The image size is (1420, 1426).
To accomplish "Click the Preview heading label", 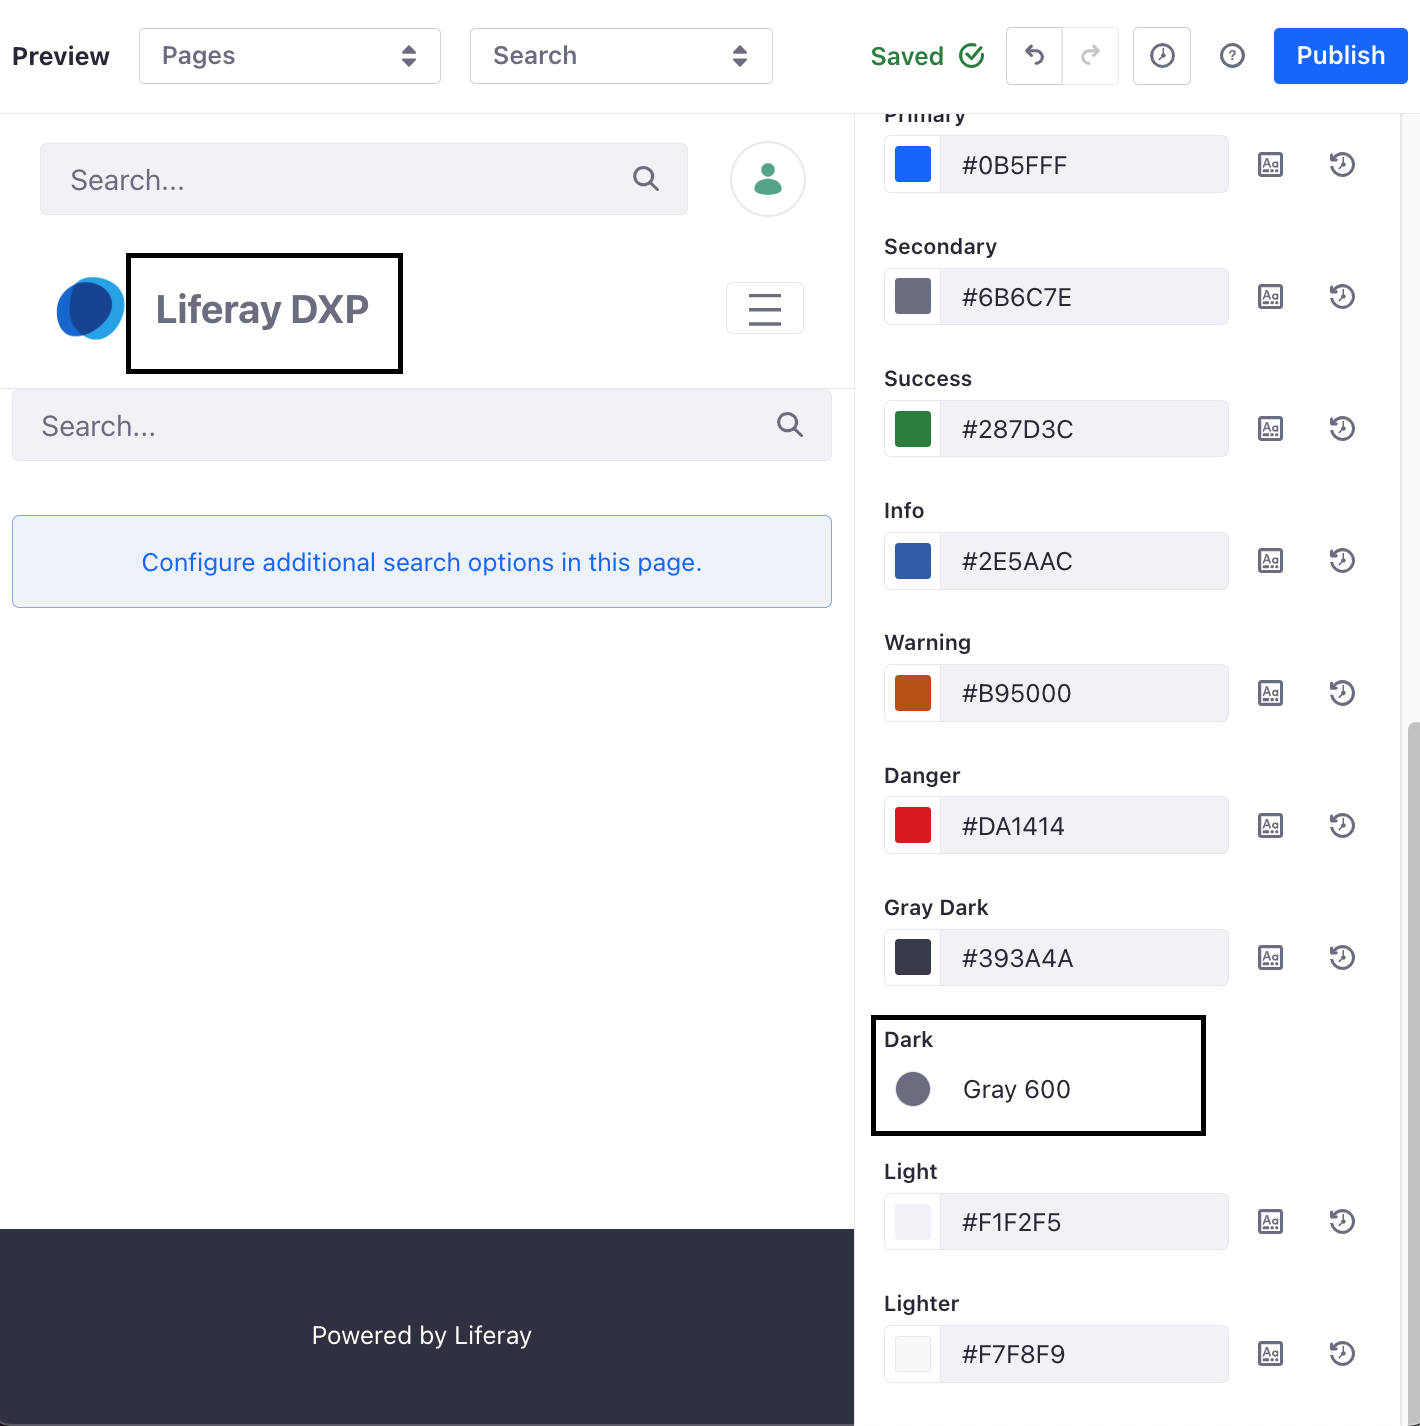I will pyautogui.click(x=61, y=56).
